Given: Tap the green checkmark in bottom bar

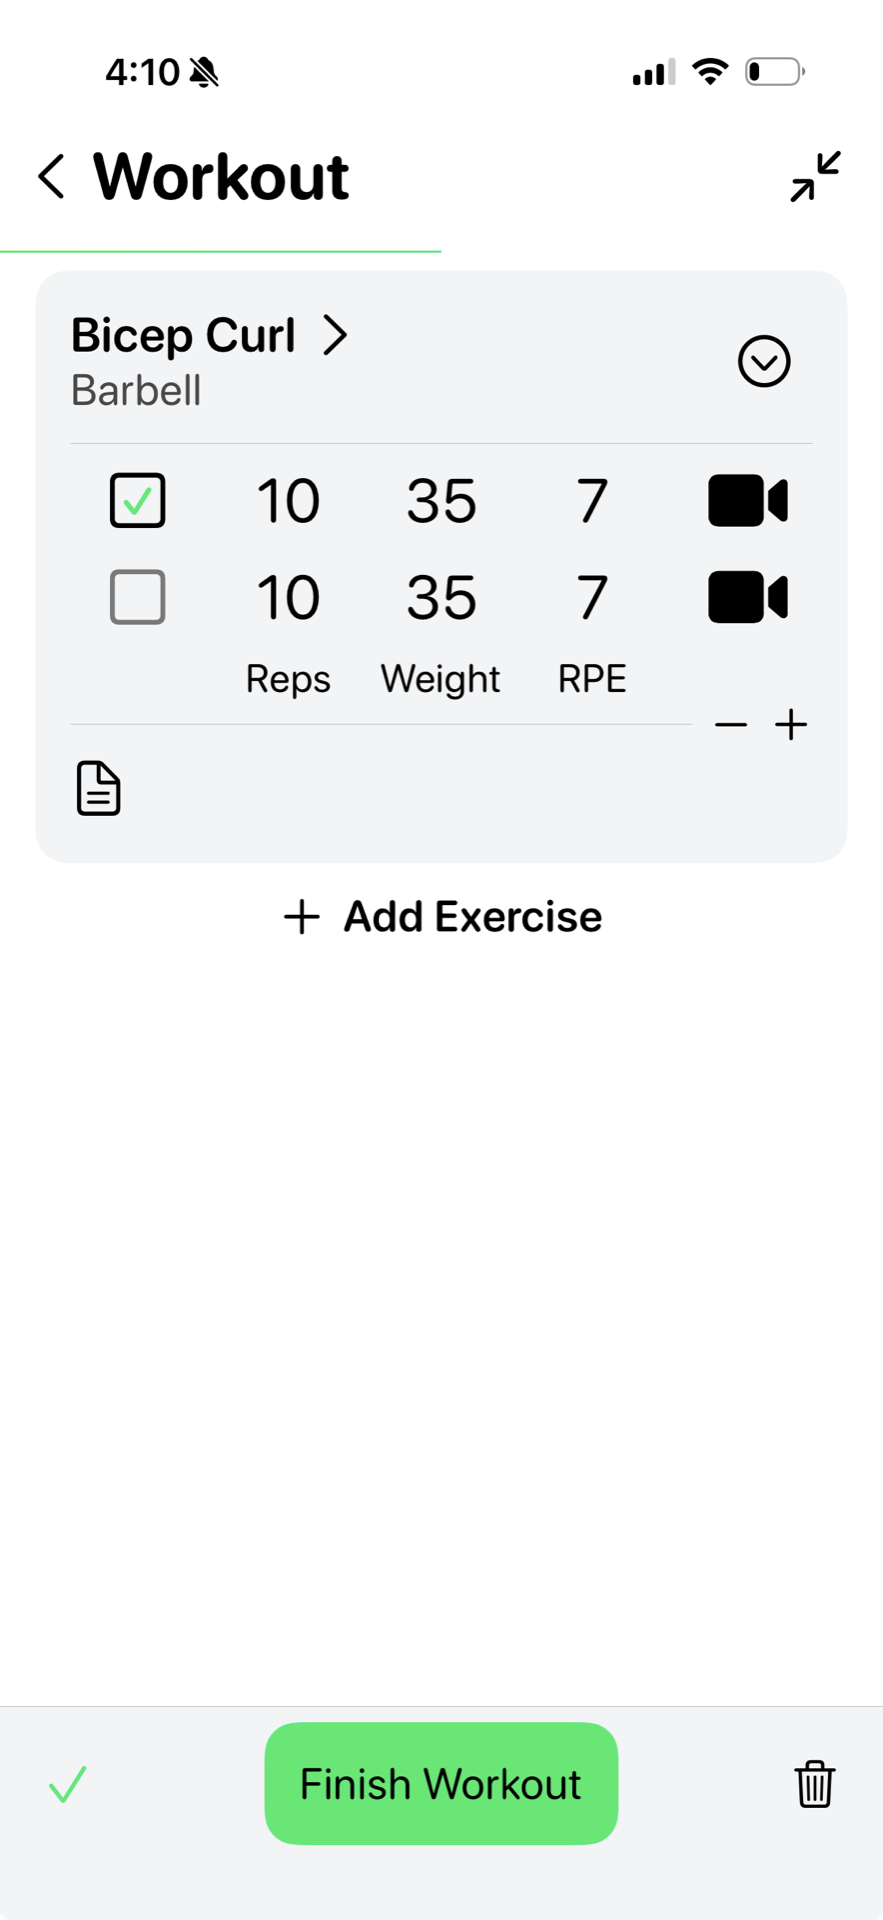Looking at the screenshot, I should 68,1784.
